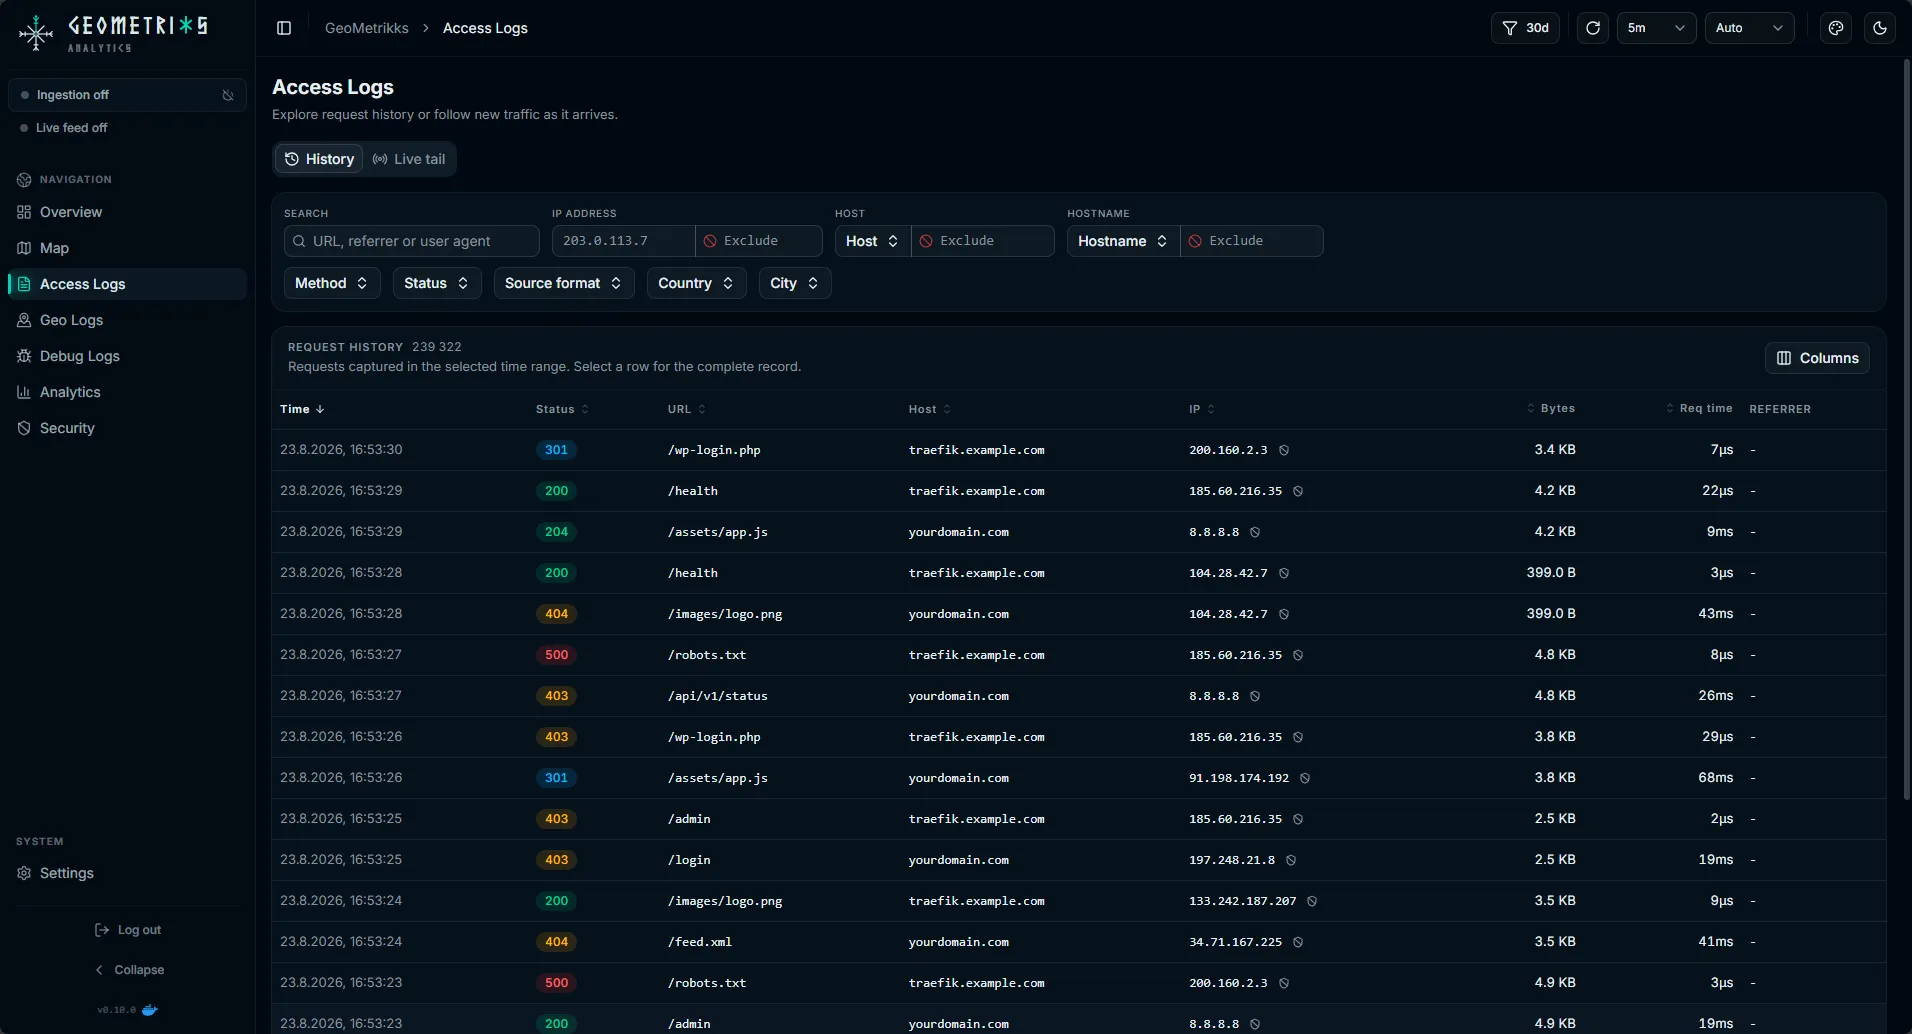Open Debug Logs page
Image resolution: width=1912 pixels, height=1034 pixels.
click(x=127, y=356)
